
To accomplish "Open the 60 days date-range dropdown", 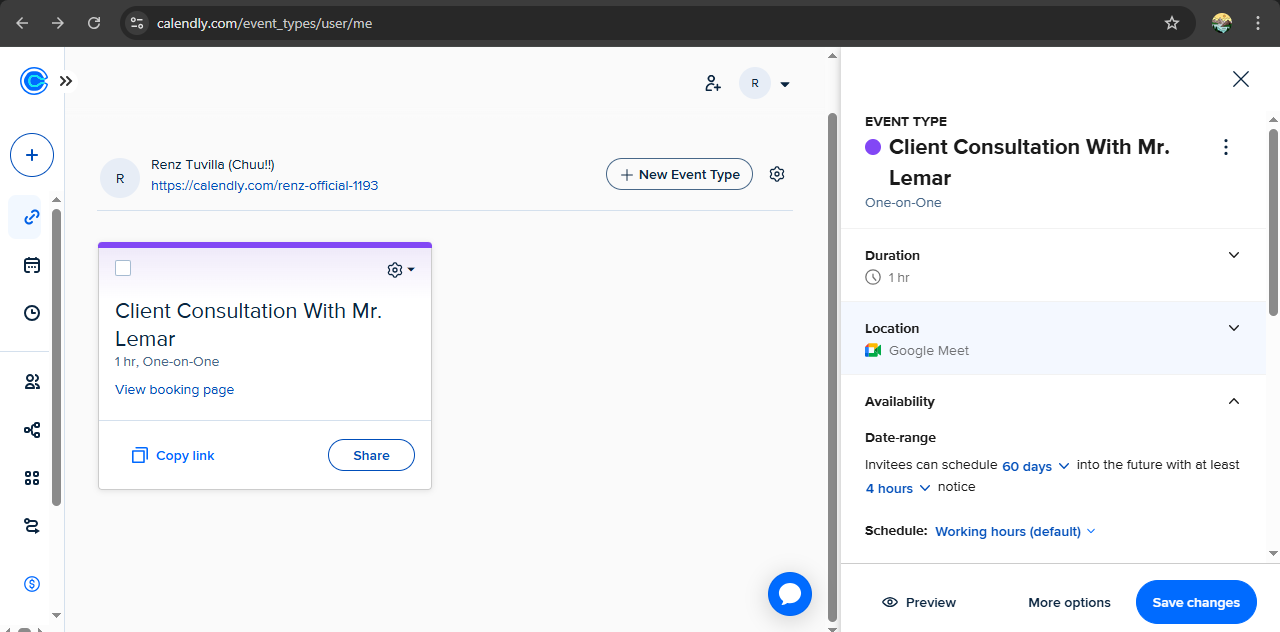I will click(1036, 466).
